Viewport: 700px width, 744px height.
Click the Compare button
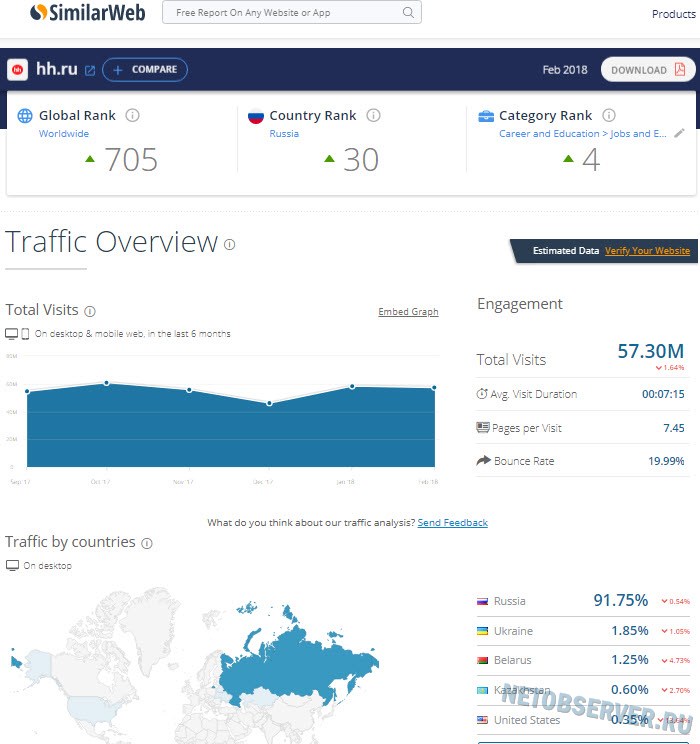pos(145,70)
